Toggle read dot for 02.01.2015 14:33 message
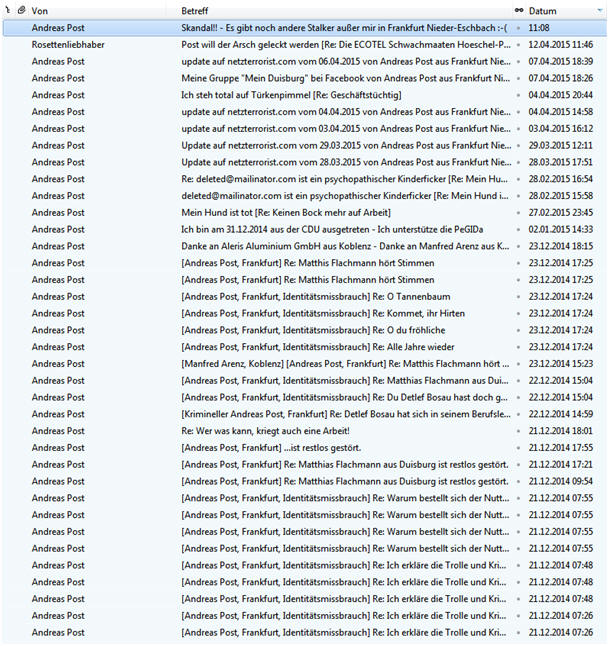 518,230
